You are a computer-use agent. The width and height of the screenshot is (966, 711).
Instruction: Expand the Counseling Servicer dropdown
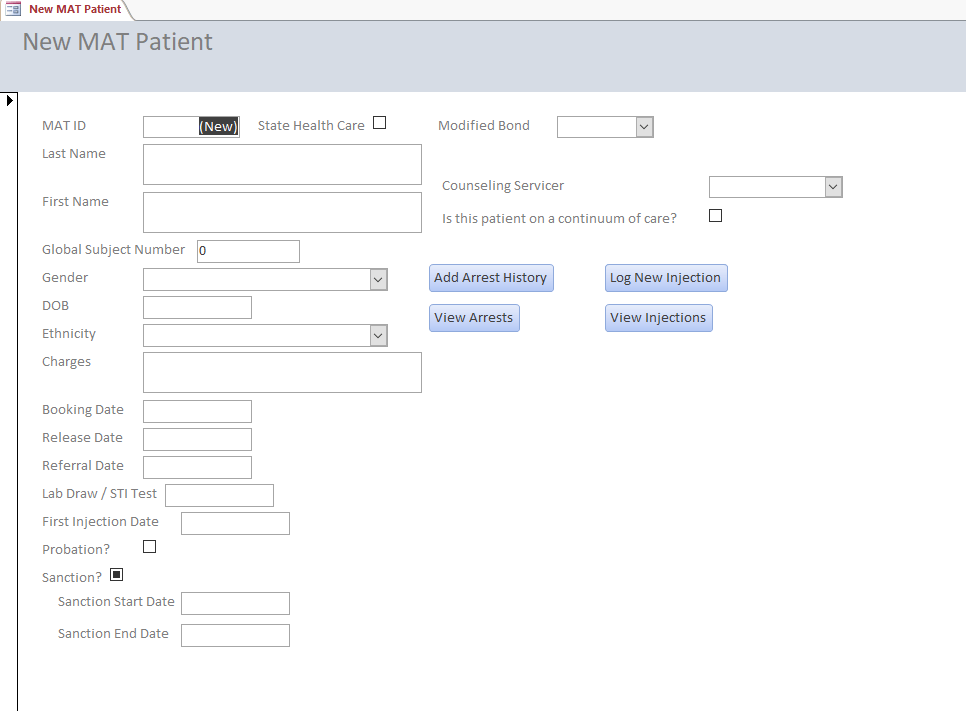tap(833, 187)
